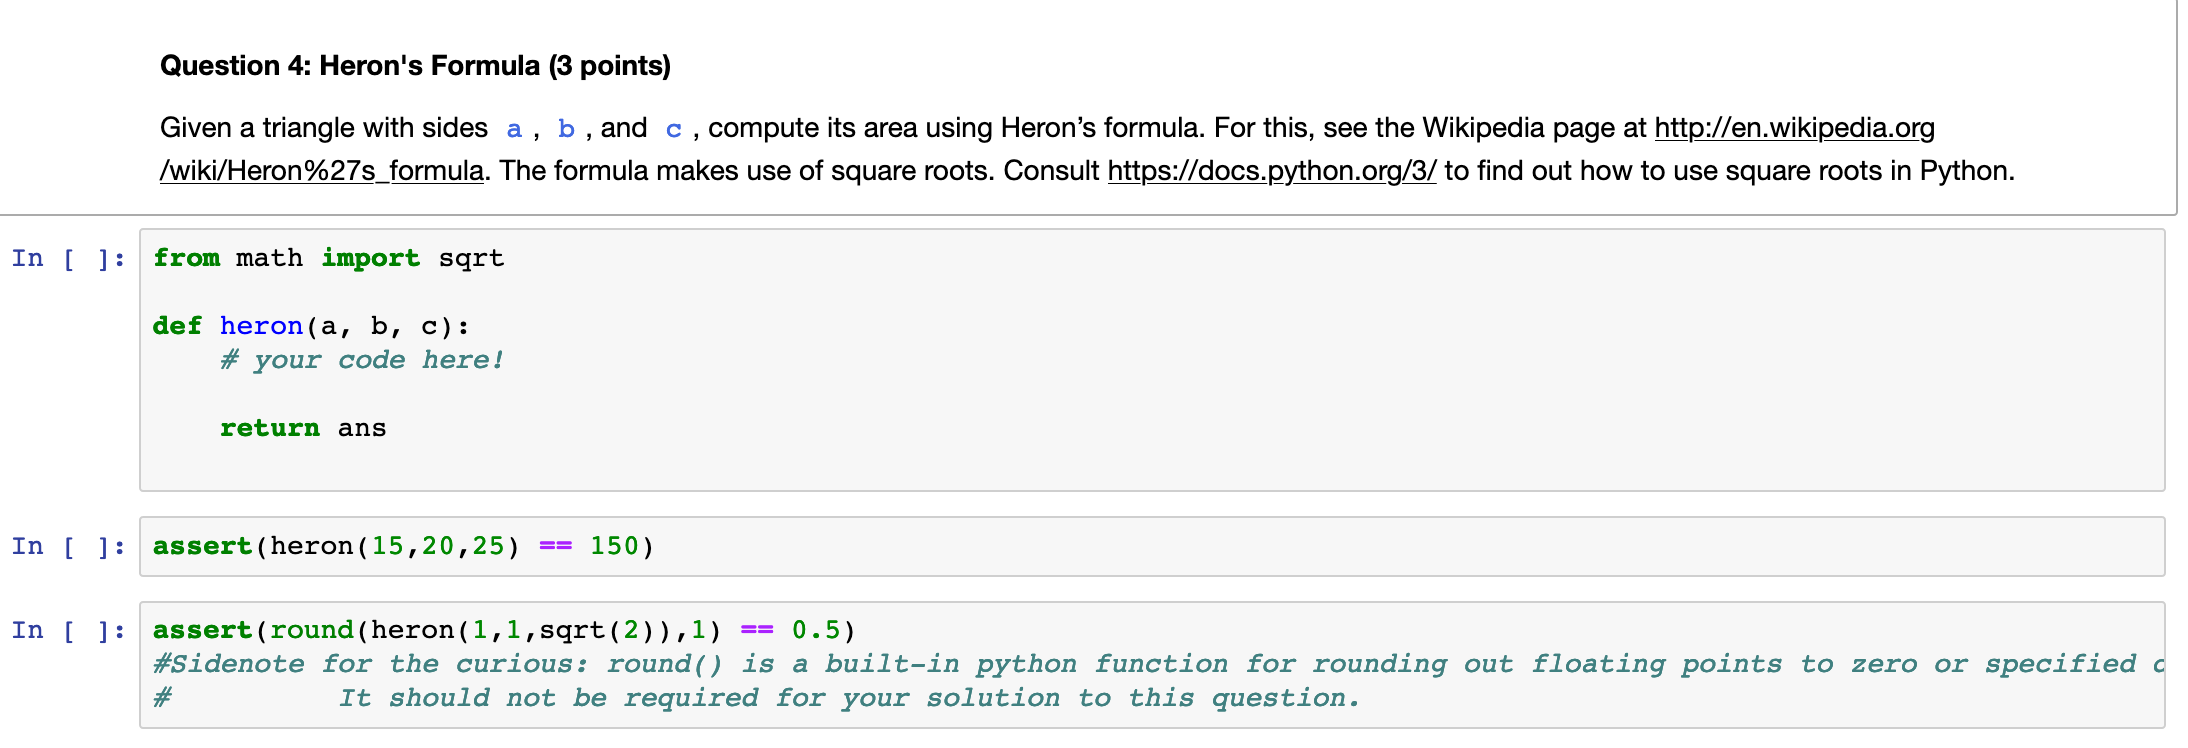Open the Wikipedia Heron's formula link
Image resolution: width=2188 pixels, height=748 pixels.
pyautogui.click(x=1794, y=128)
